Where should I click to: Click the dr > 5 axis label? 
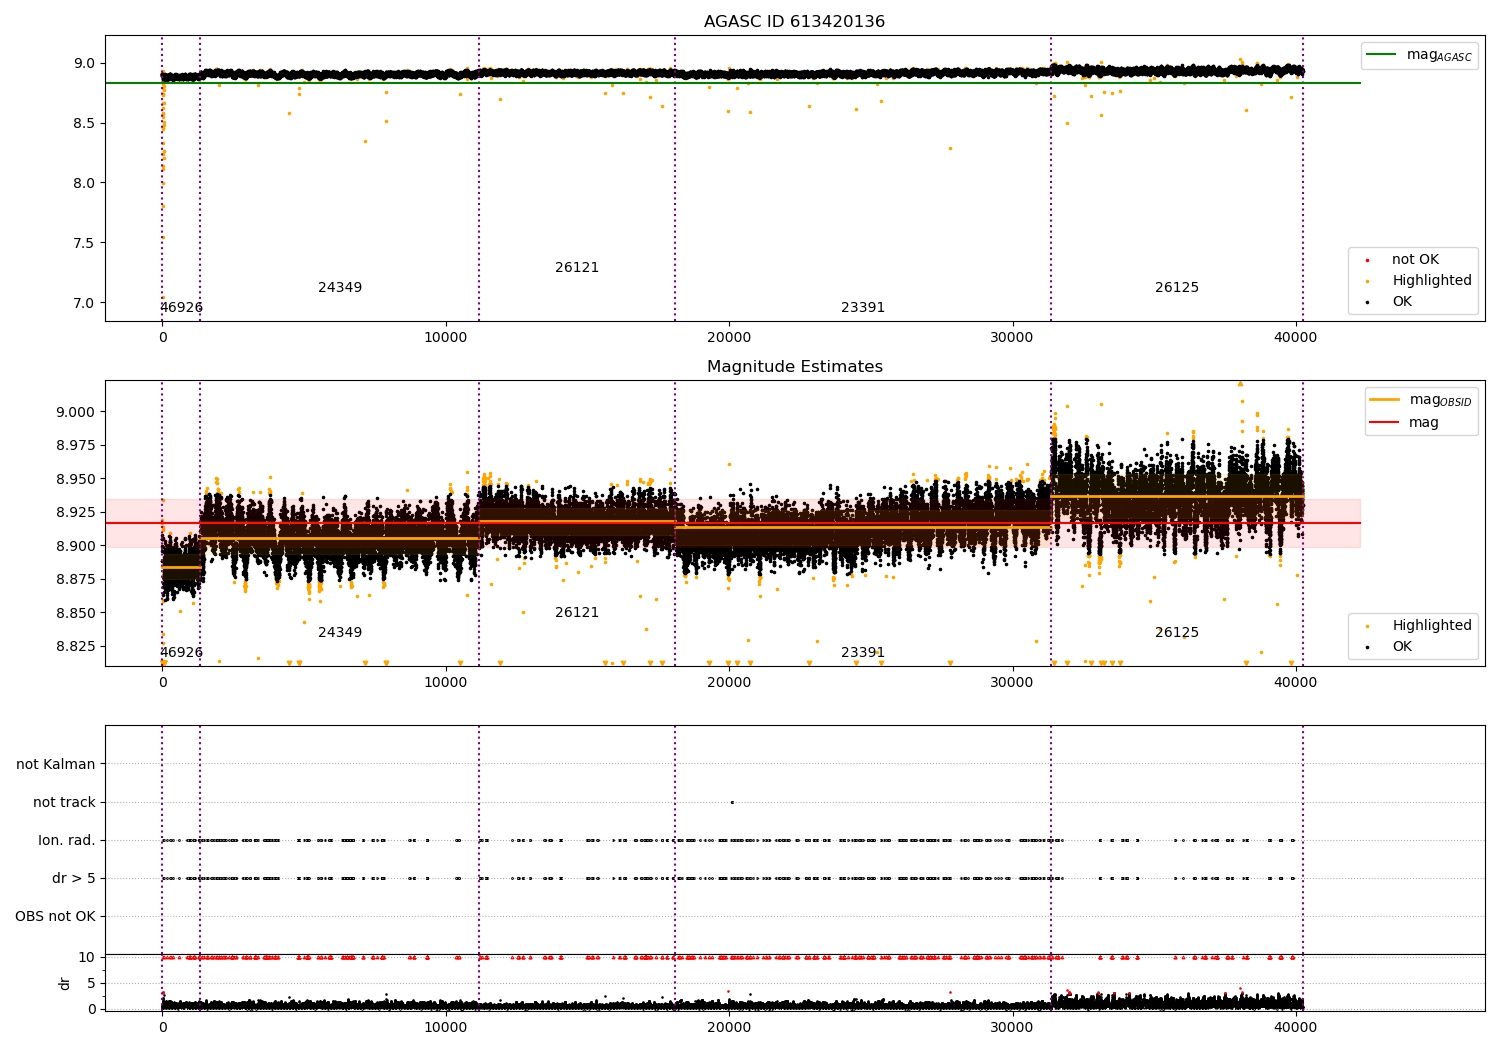74,879
